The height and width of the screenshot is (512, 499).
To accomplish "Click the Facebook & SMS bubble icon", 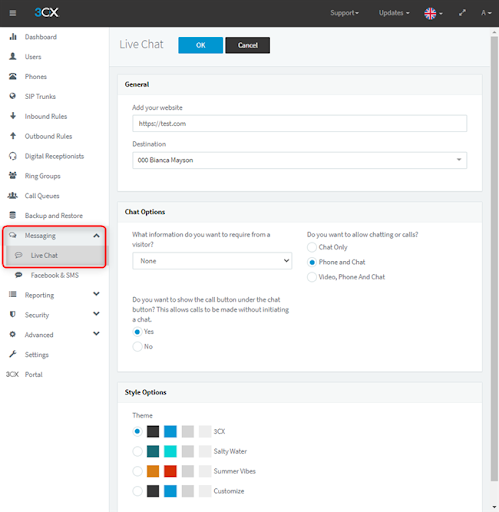I will coord(19,275).
